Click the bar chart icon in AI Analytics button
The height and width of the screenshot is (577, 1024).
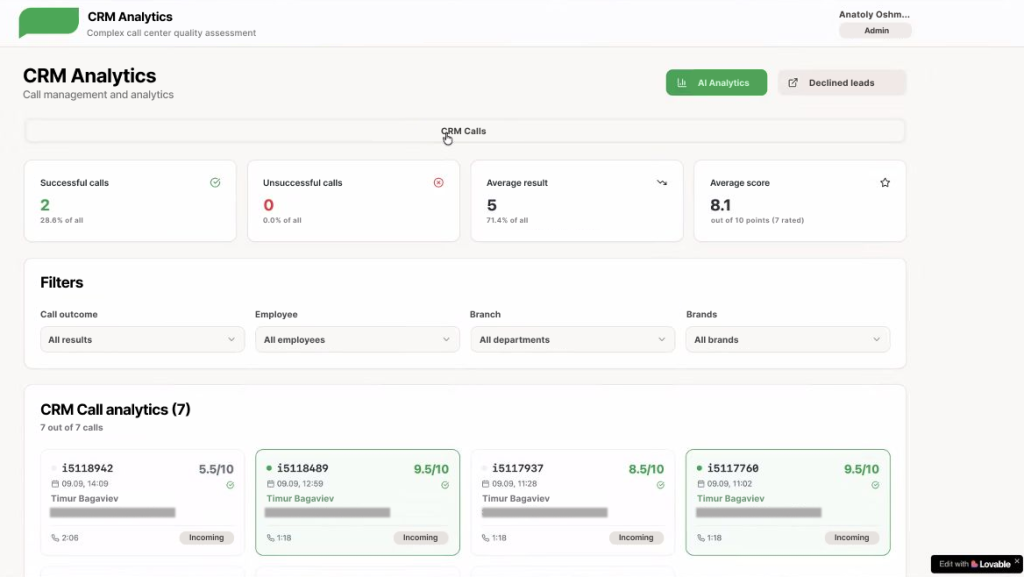pos(681,82)
